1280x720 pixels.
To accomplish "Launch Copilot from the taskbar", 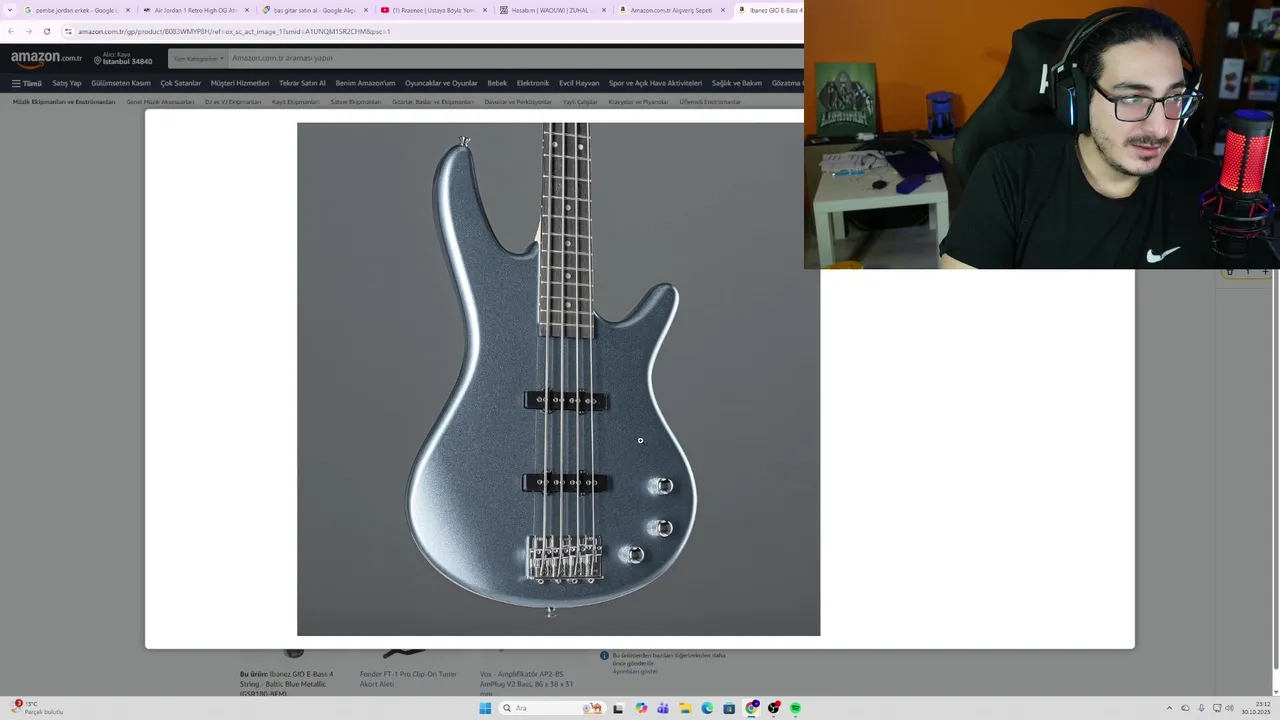I will (641, 708).
